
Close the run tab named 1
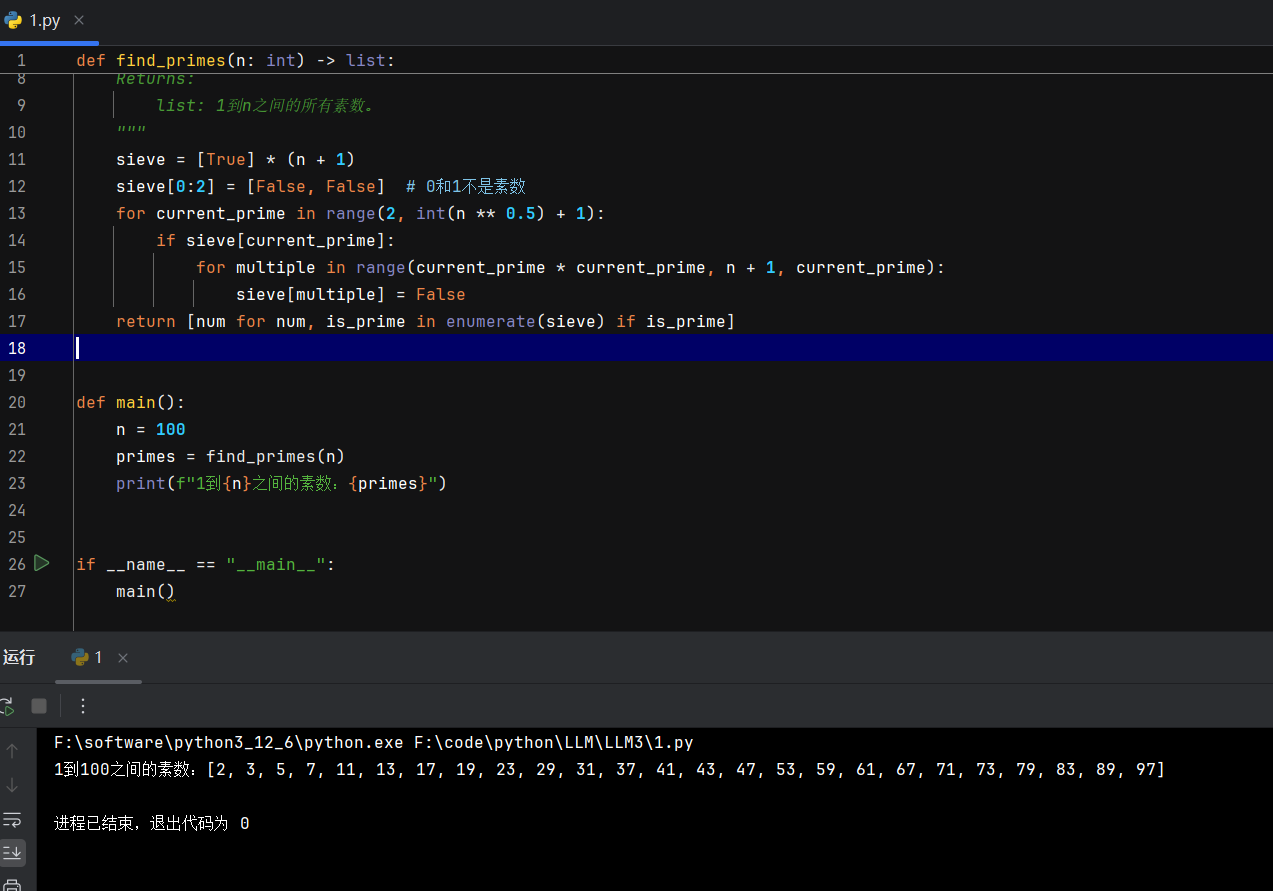point(123,658)
